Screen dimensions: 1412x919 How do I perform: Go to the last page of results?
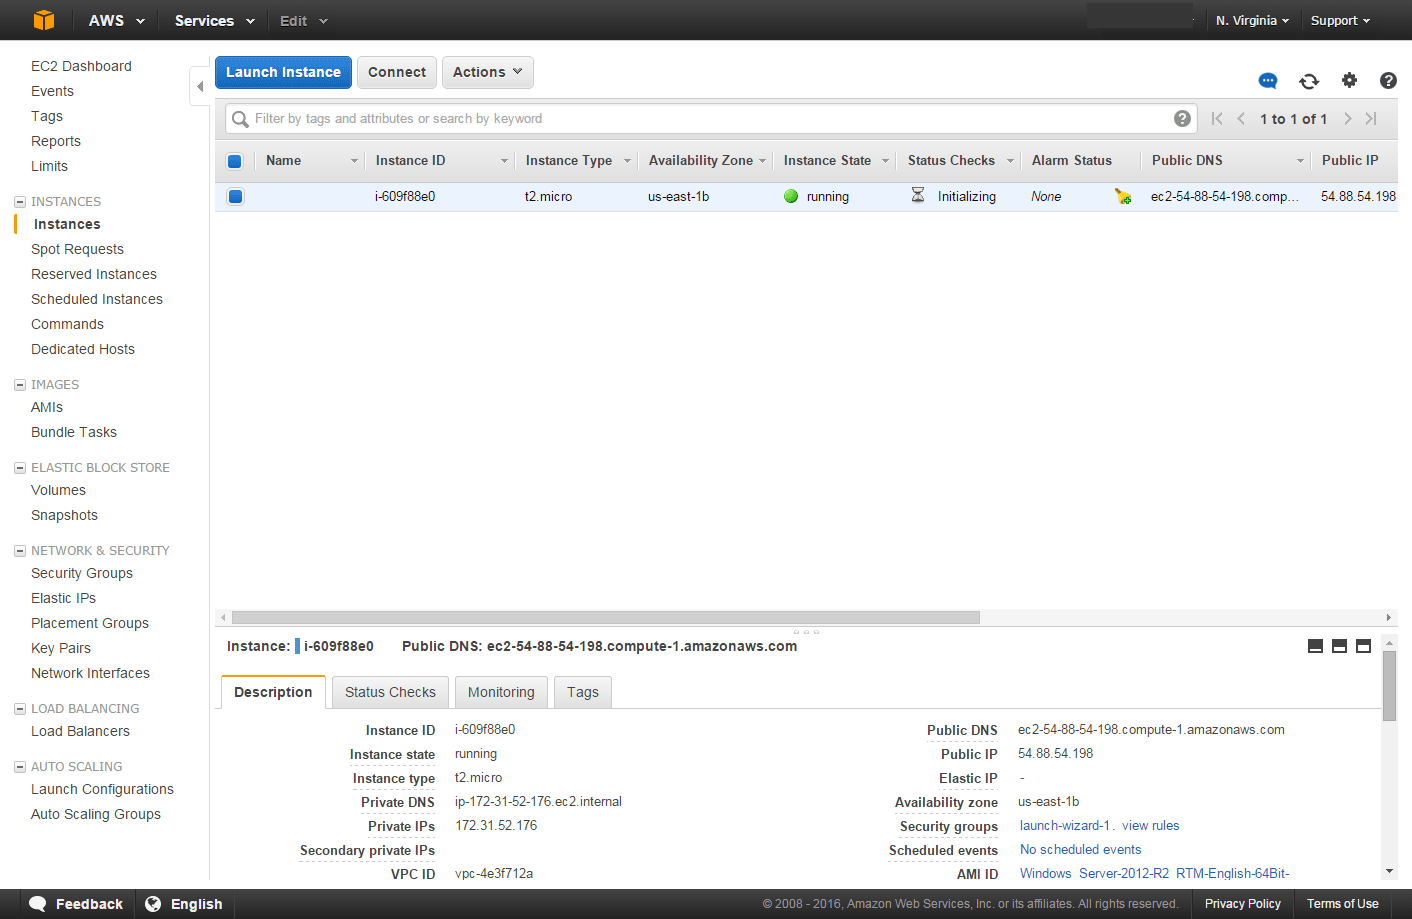[x=1371, y=119]
